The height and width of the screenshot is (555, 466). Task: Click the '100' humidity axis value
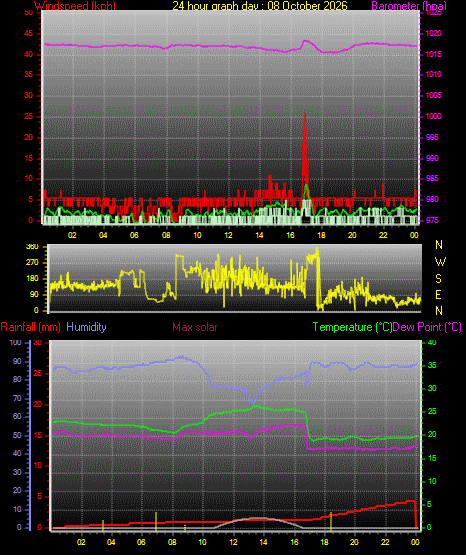click(16, 343)
